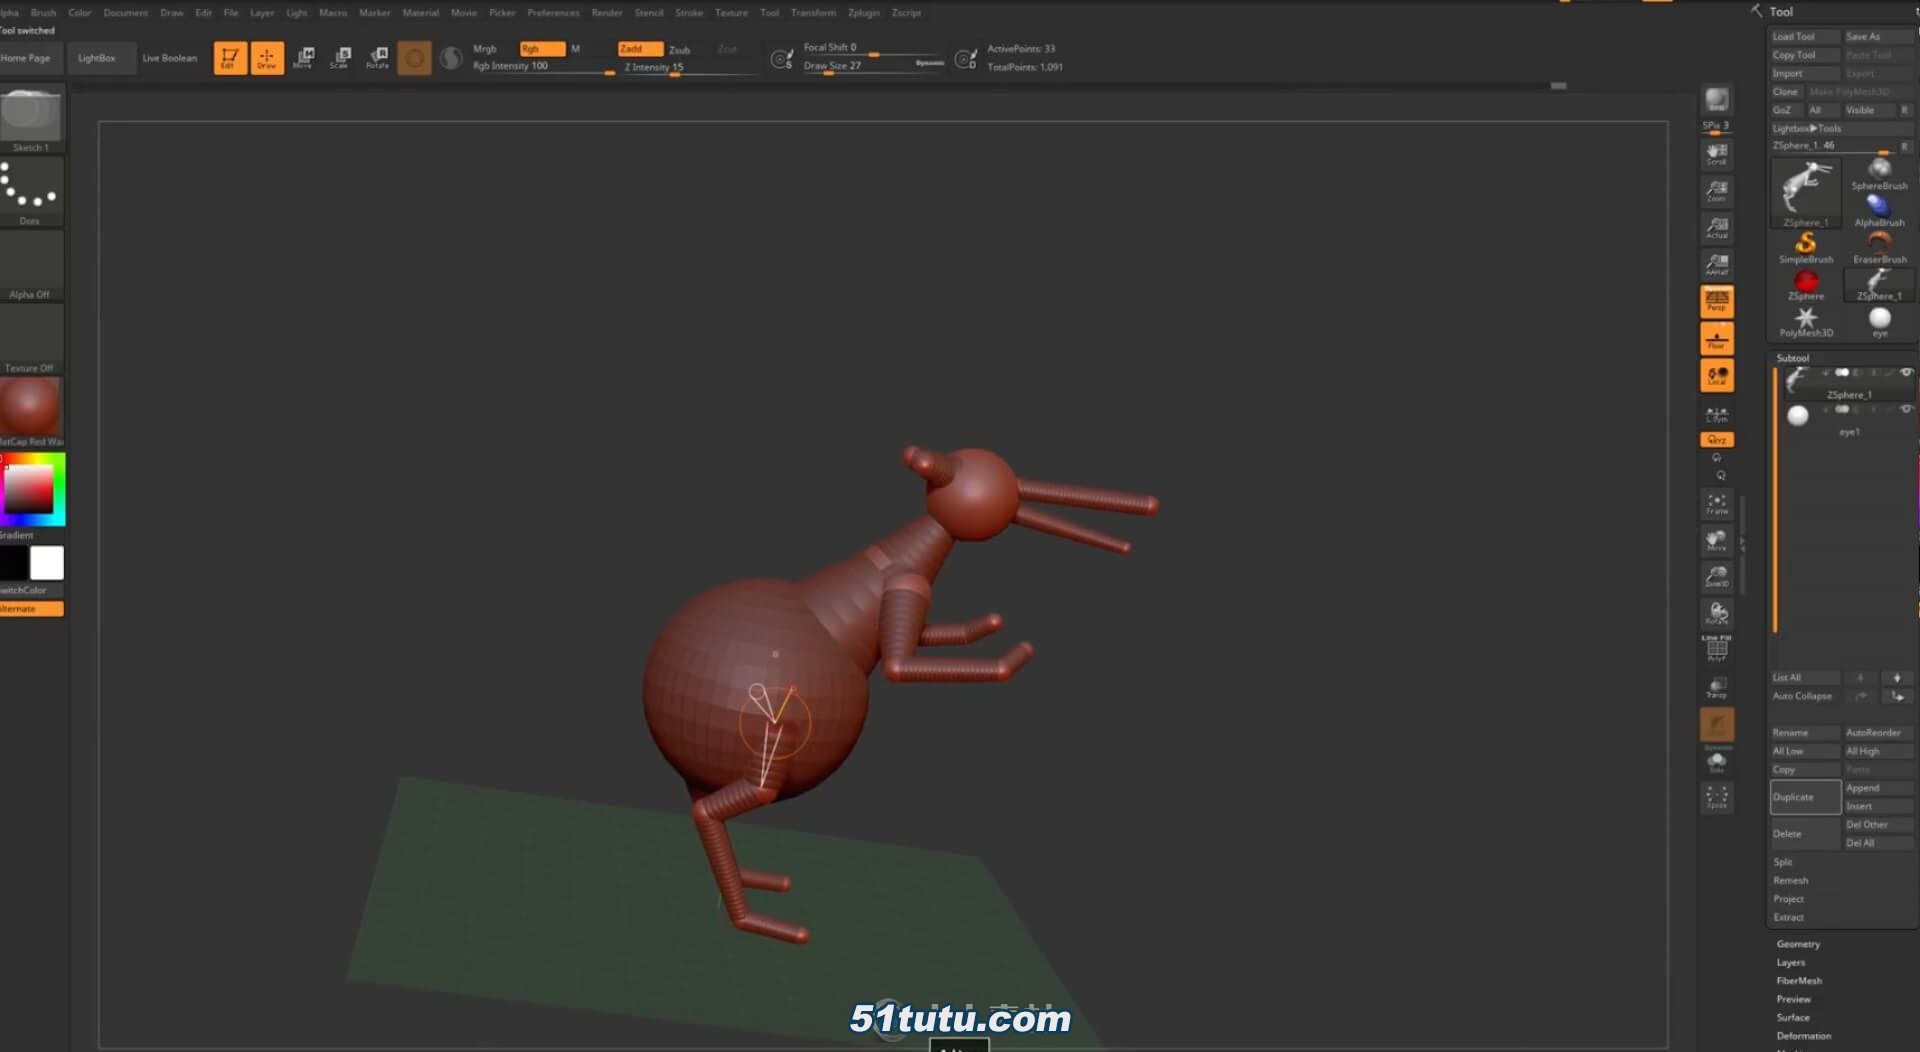Open LightBox from top shelf

(97, 58)
